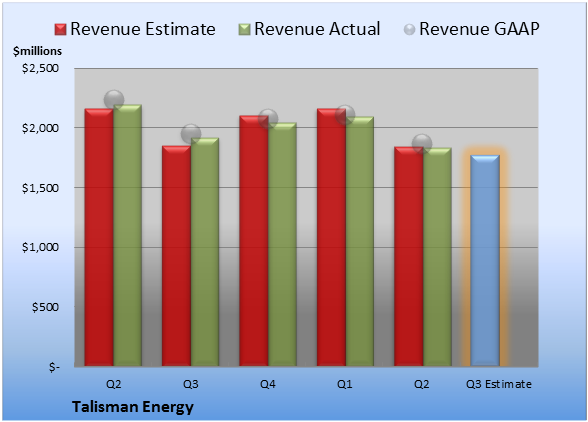Select the red Q3 Revenue Estimate bar
Viewport: 588px width, 422px height.
coord(176,256)
